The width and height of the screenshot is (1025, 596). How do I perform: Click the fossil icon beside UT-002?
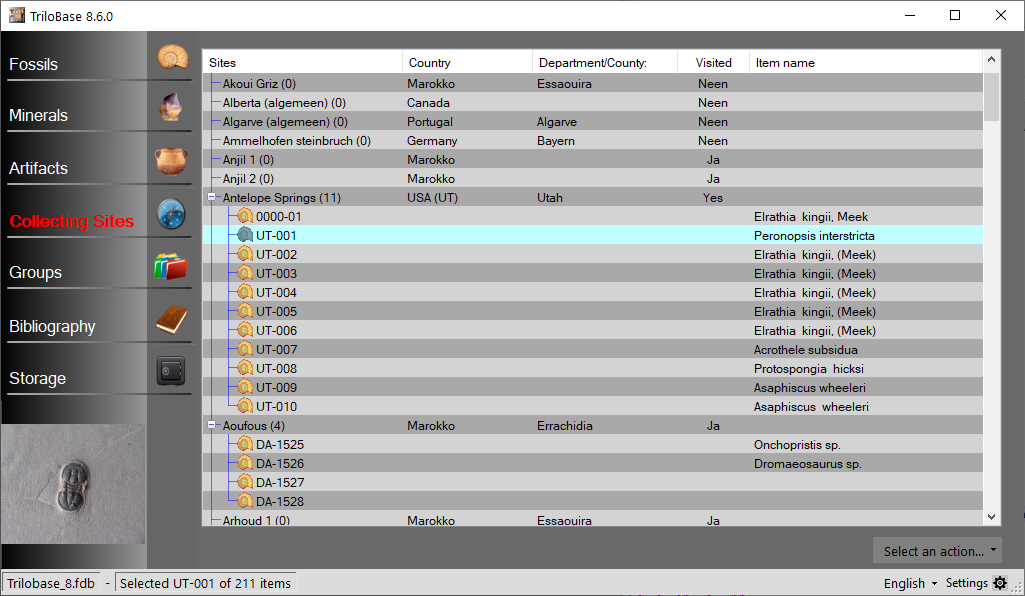point(245,254)
